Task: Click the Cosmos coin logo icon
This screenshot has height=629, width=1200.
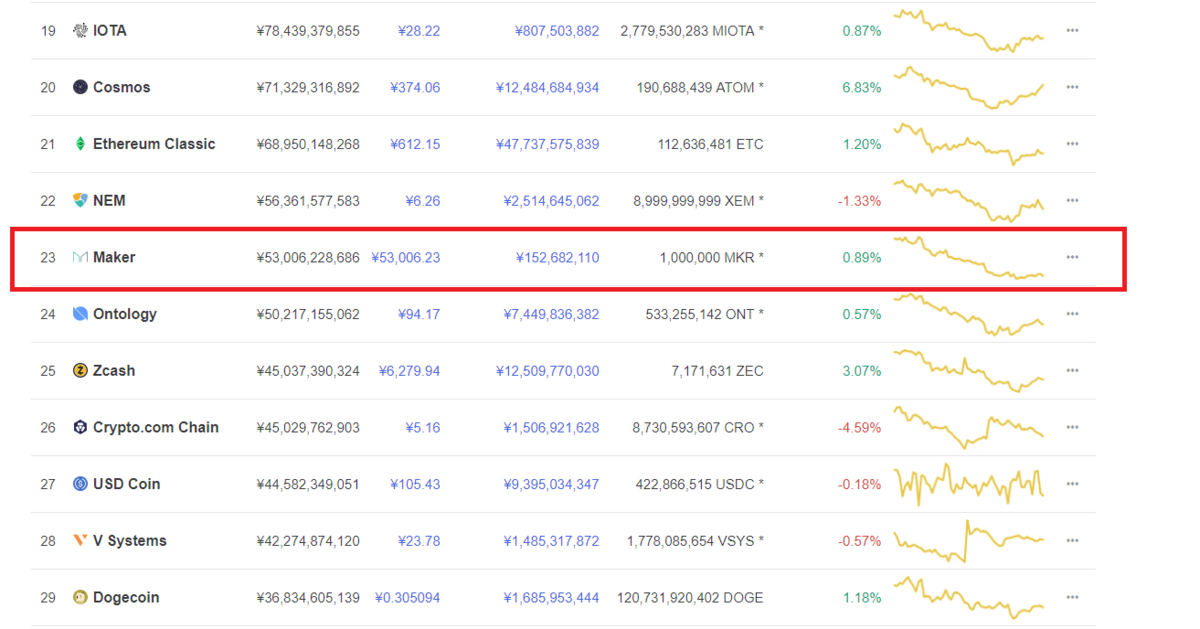Action: point(80,87)
